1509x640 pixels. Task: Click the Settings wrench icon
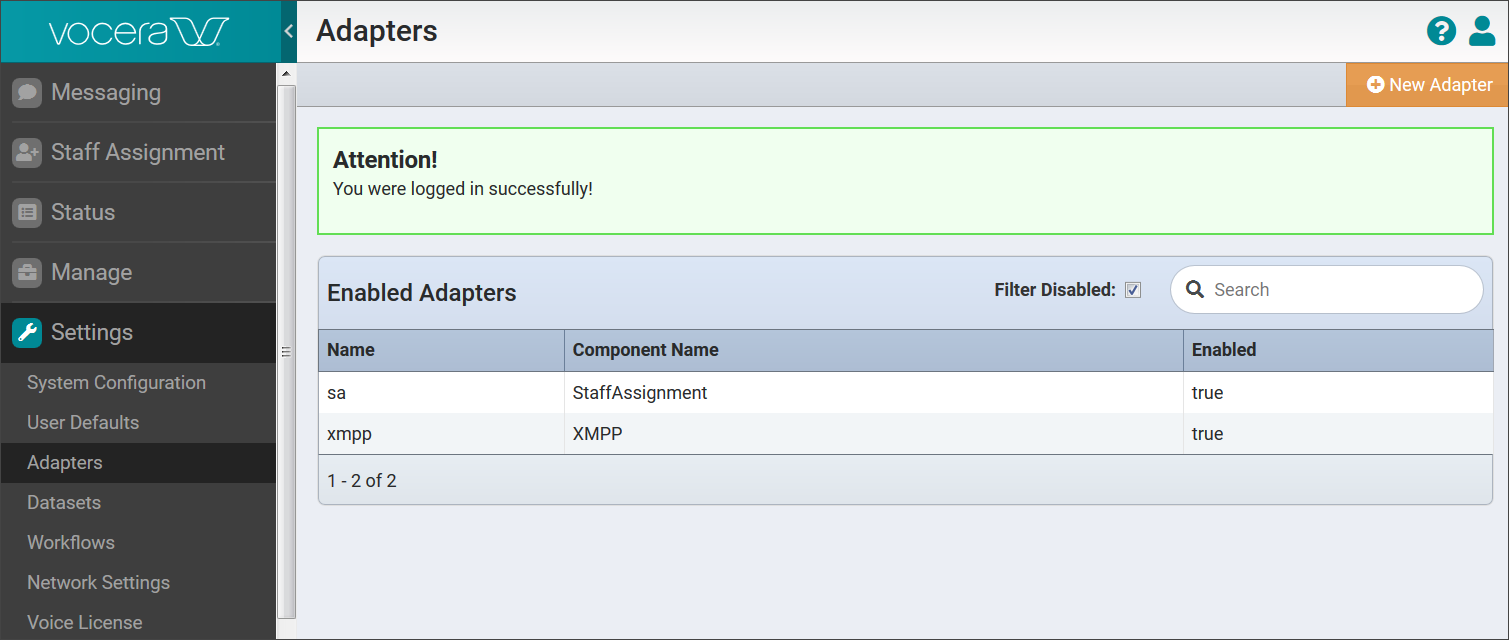coord(27,333)
